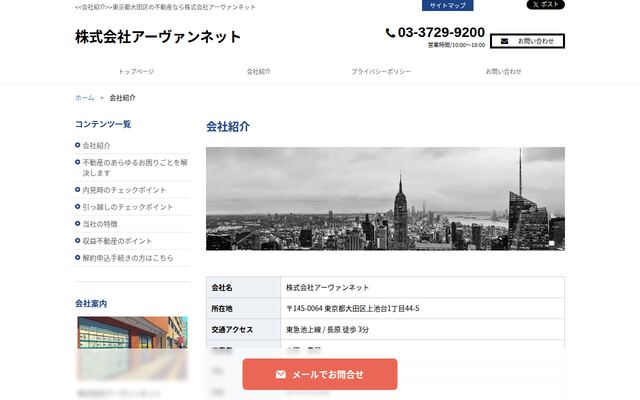Click the 会社案内 storefront illustration

[x=132, y=348]
